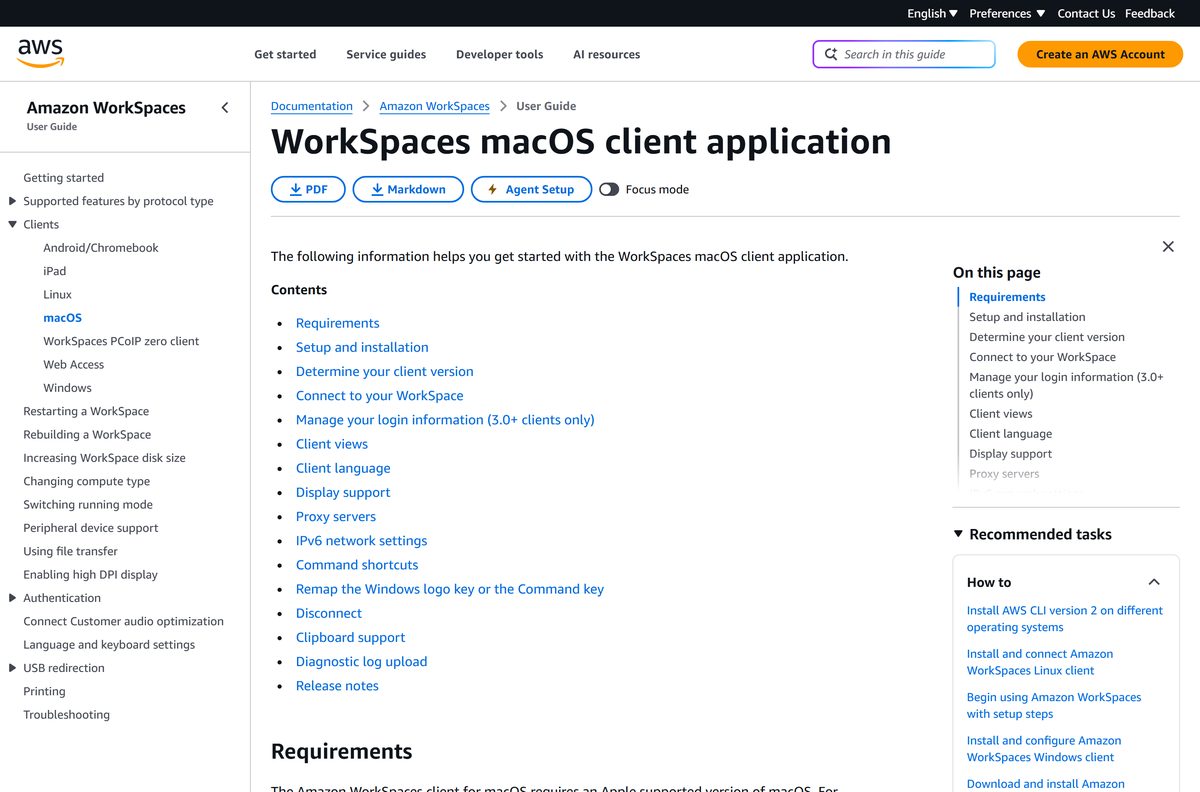
Task: Open Windows client page
Action: coord(67,388)
